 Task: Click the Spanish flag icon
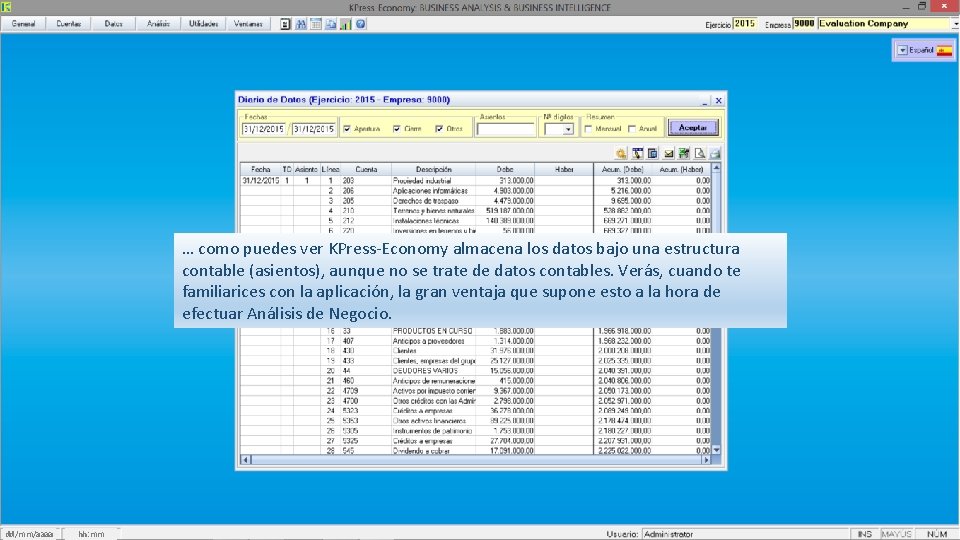tap(944, 50)
